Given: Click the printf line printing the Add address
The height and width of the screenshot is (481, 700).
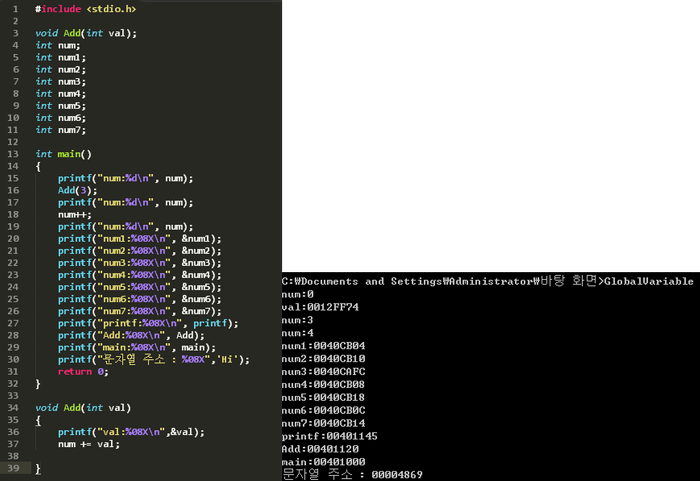Looking at the screenshot, I should click(131, 335).
